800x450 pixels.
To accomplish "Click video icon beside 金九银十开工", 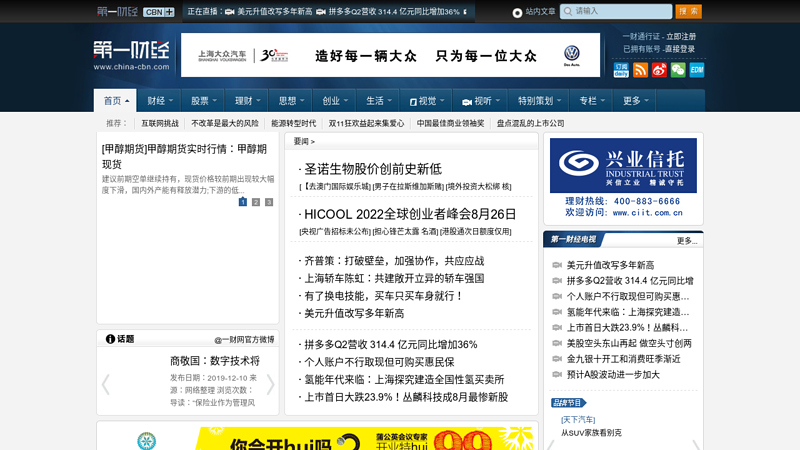I will pyautogui.click(x=557, y=359).
